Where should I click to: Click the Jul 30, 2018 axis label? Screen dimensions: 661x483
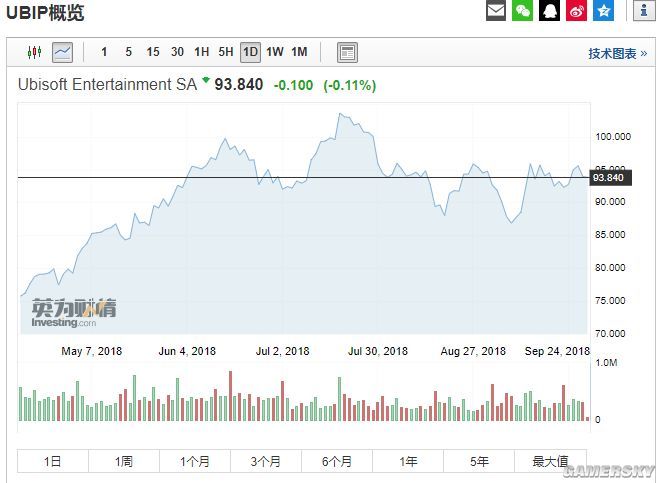(x=378, y=351)
